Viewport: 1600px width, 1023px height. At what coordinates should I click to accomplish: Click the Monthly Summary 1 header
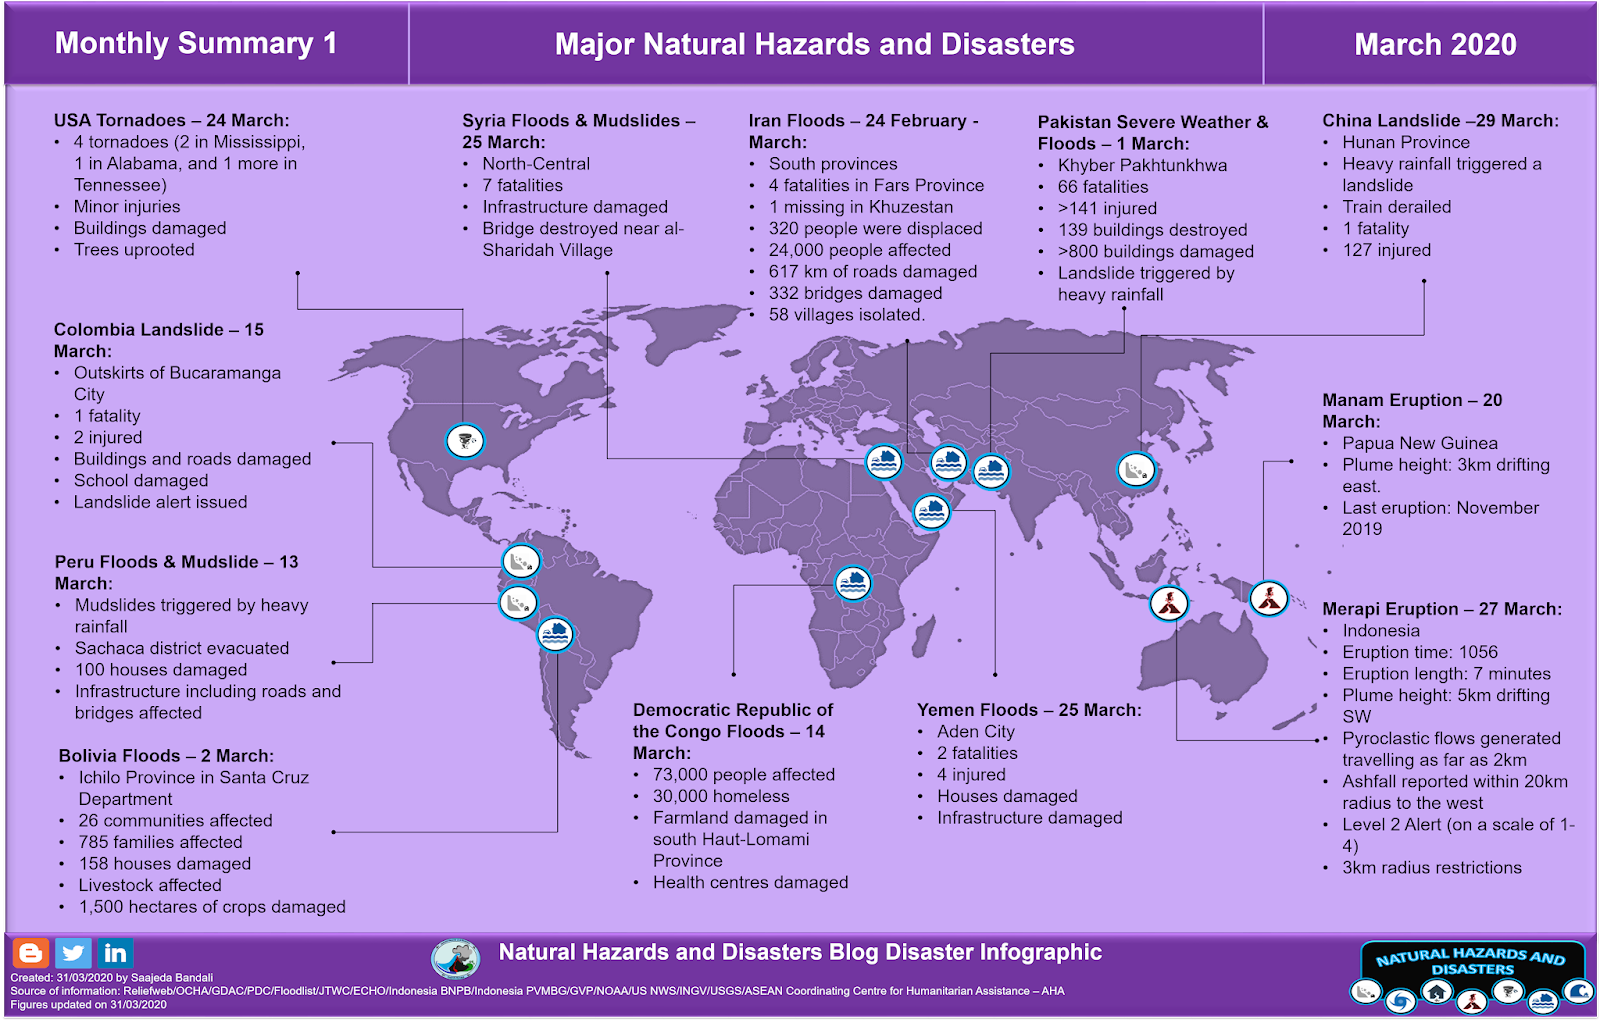(x=196, y=44)
